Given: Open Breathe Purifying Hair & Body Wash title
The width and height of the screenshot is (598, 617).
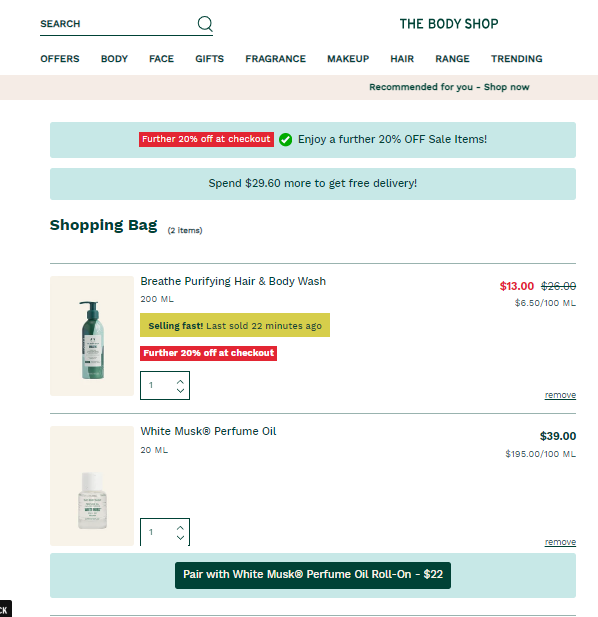Looking at the screenshot, I should [x=233, y=281].
